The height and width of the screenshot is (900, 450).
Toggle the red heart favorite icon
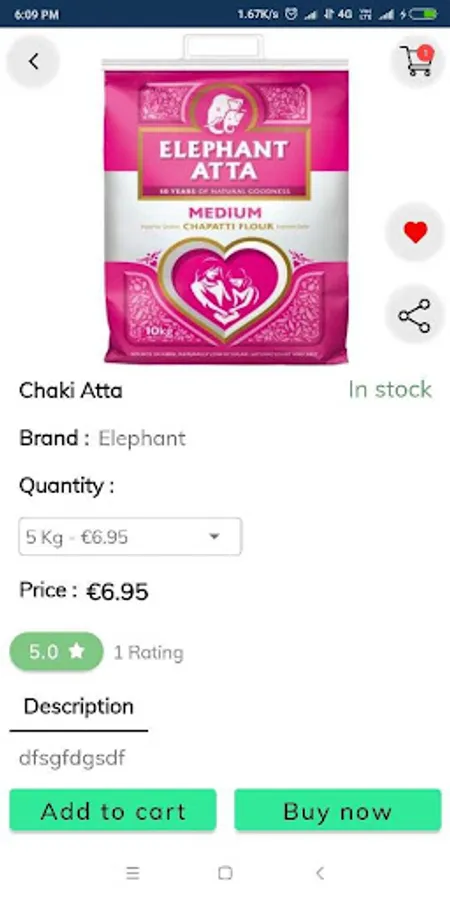tap(415, 232)
